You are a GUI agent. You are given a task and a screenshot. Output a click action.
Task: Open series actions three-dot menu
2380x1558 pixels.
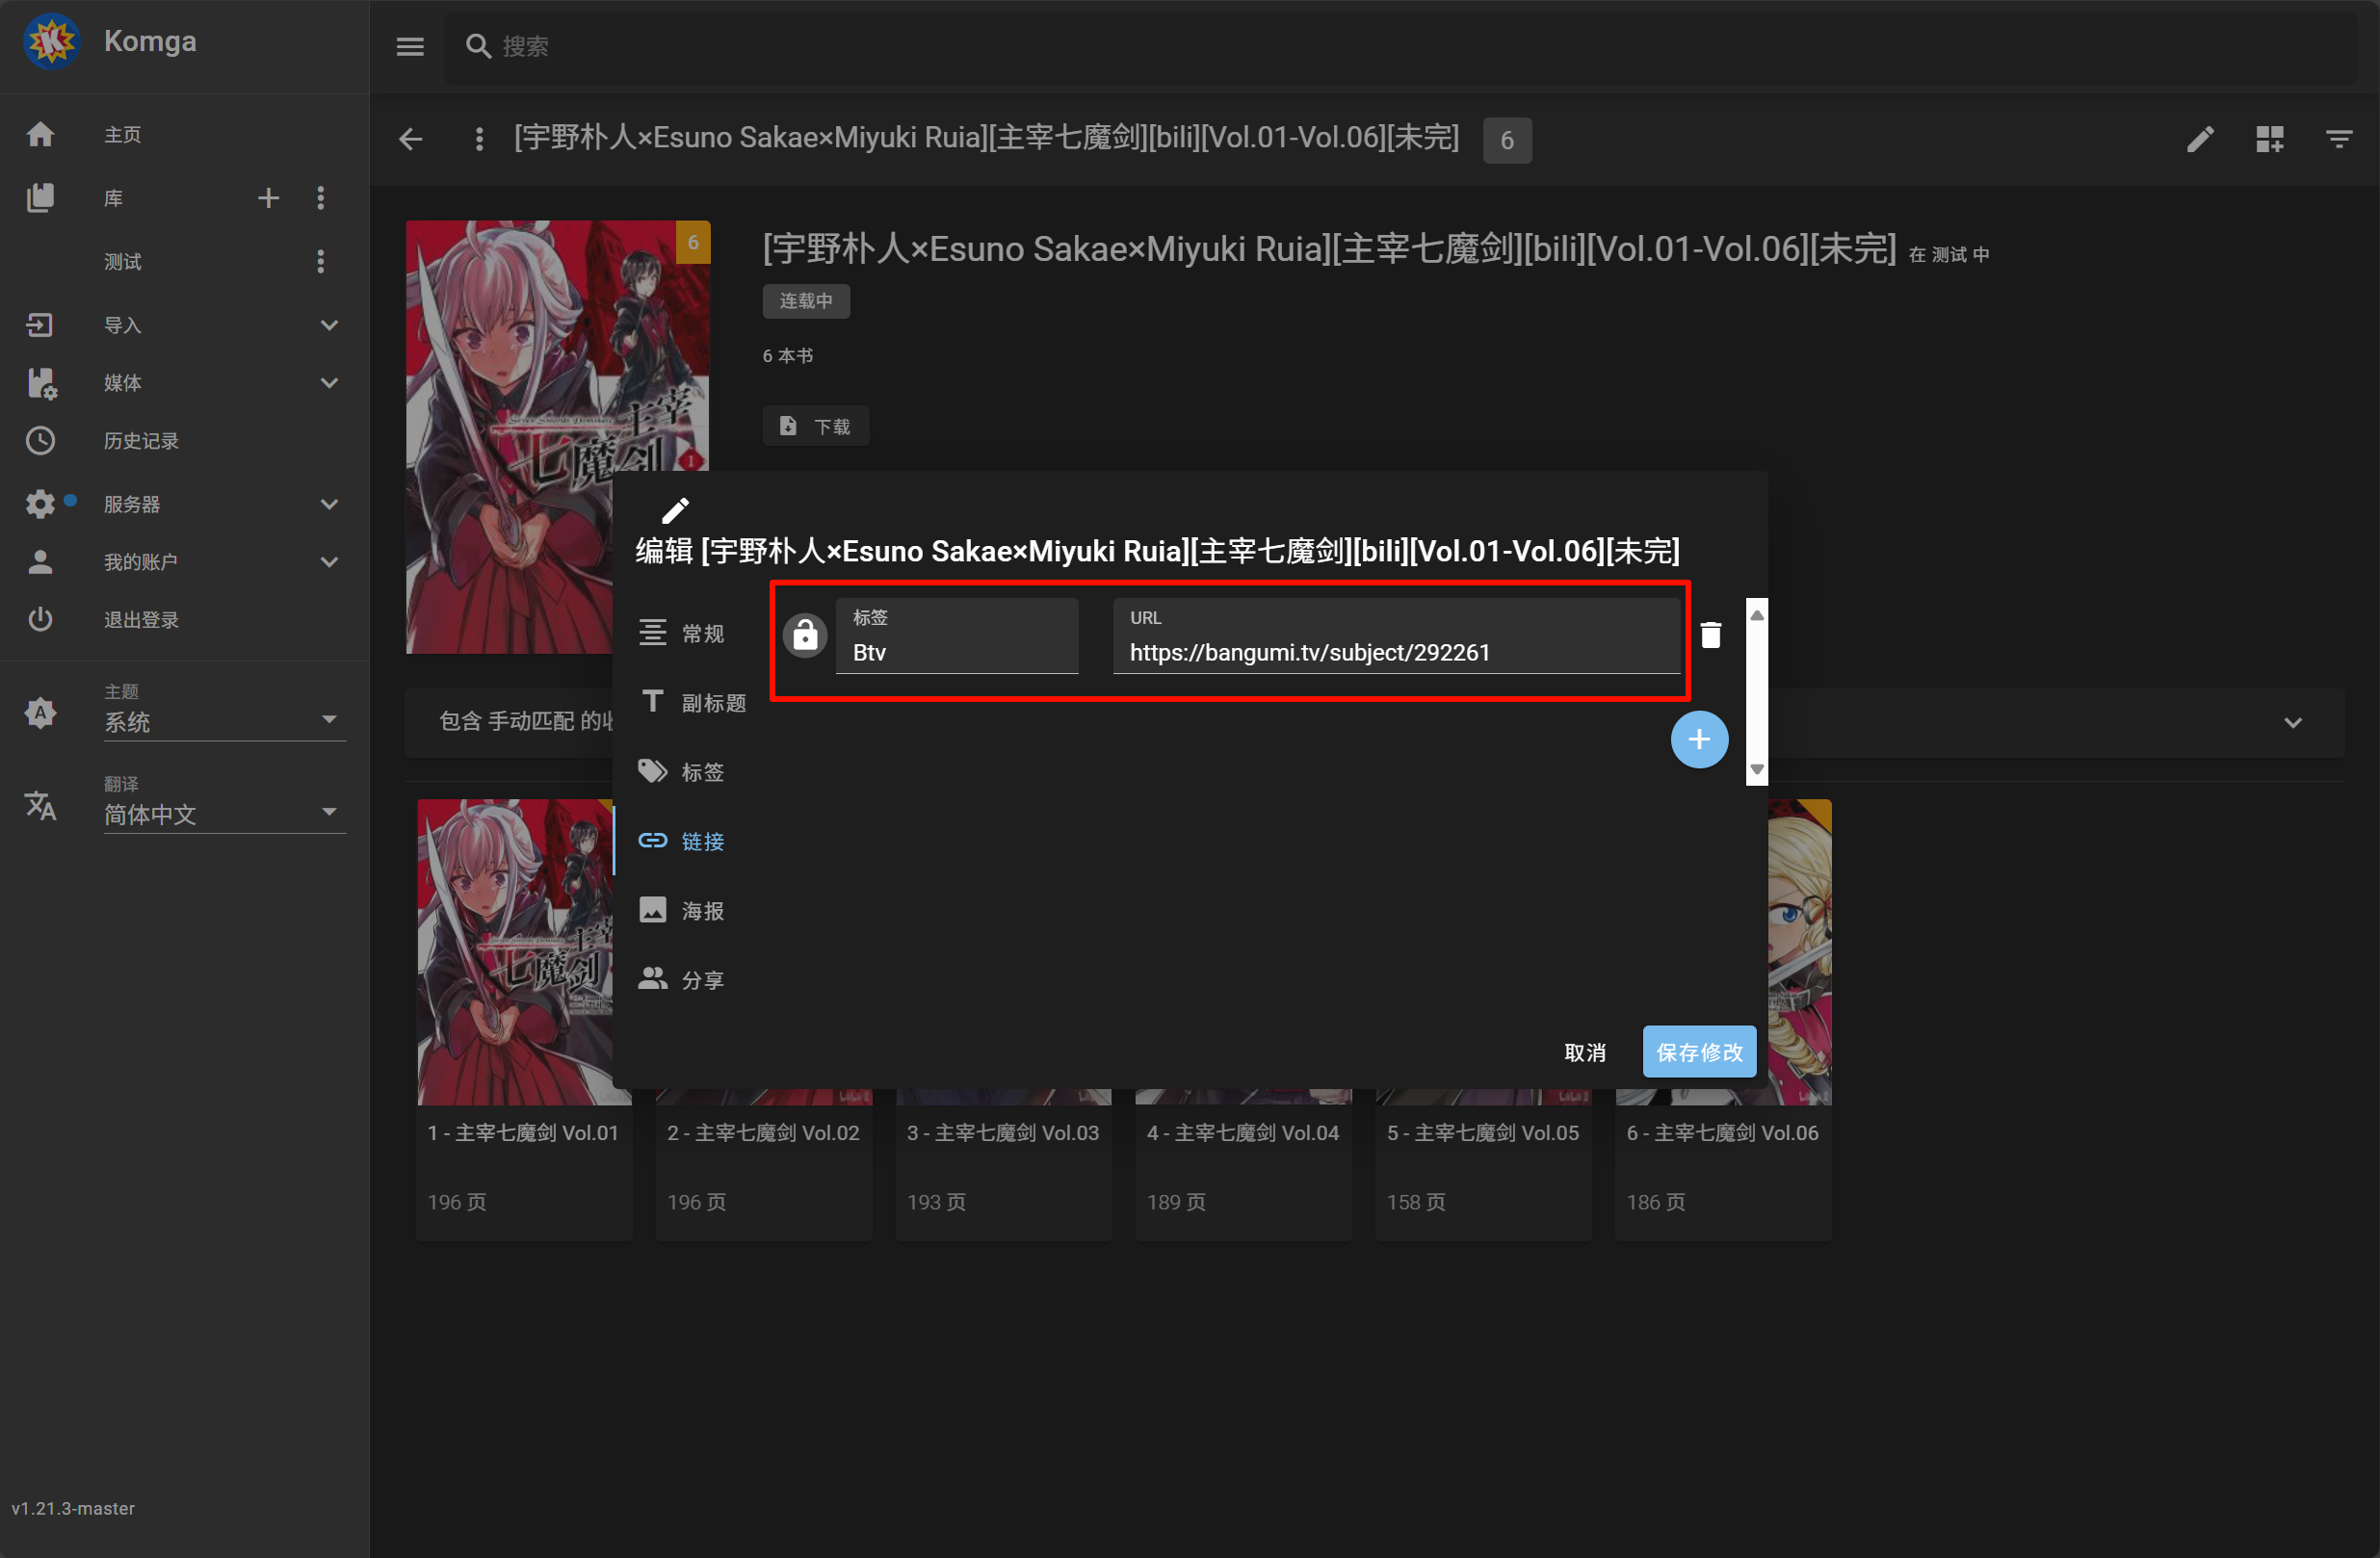coord(479,139)
